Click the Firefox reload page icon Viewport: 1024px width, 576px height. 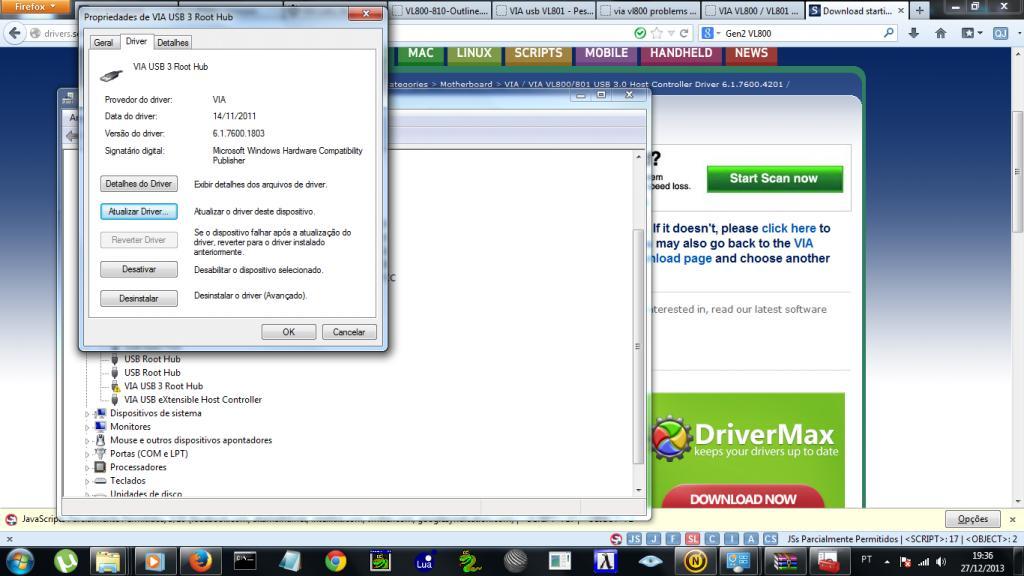tap(684, 33)
